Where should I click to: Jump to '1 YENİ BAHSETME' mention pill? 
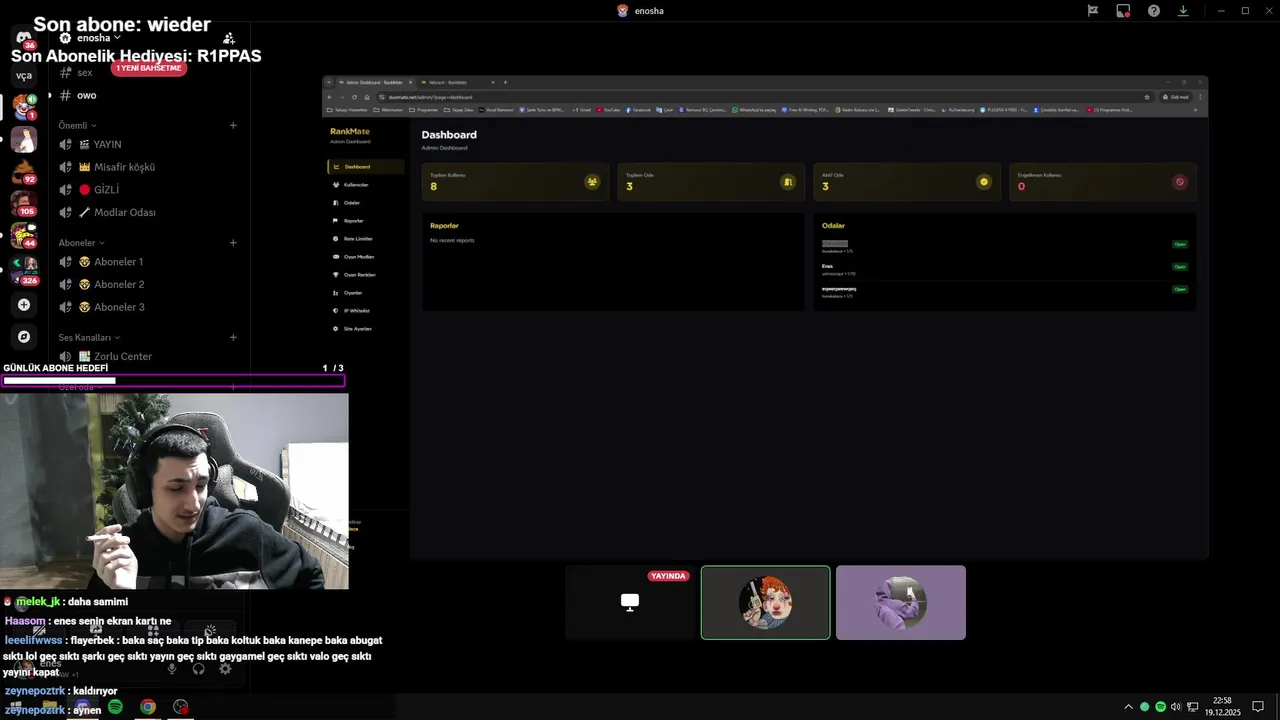click(149, 68)
